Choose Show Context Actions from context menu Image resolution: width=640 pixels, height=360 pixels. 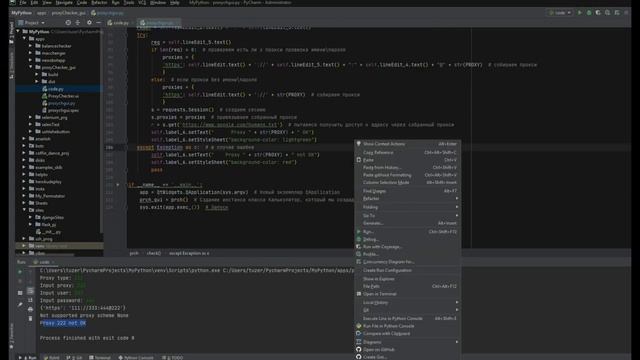[407, 144]
